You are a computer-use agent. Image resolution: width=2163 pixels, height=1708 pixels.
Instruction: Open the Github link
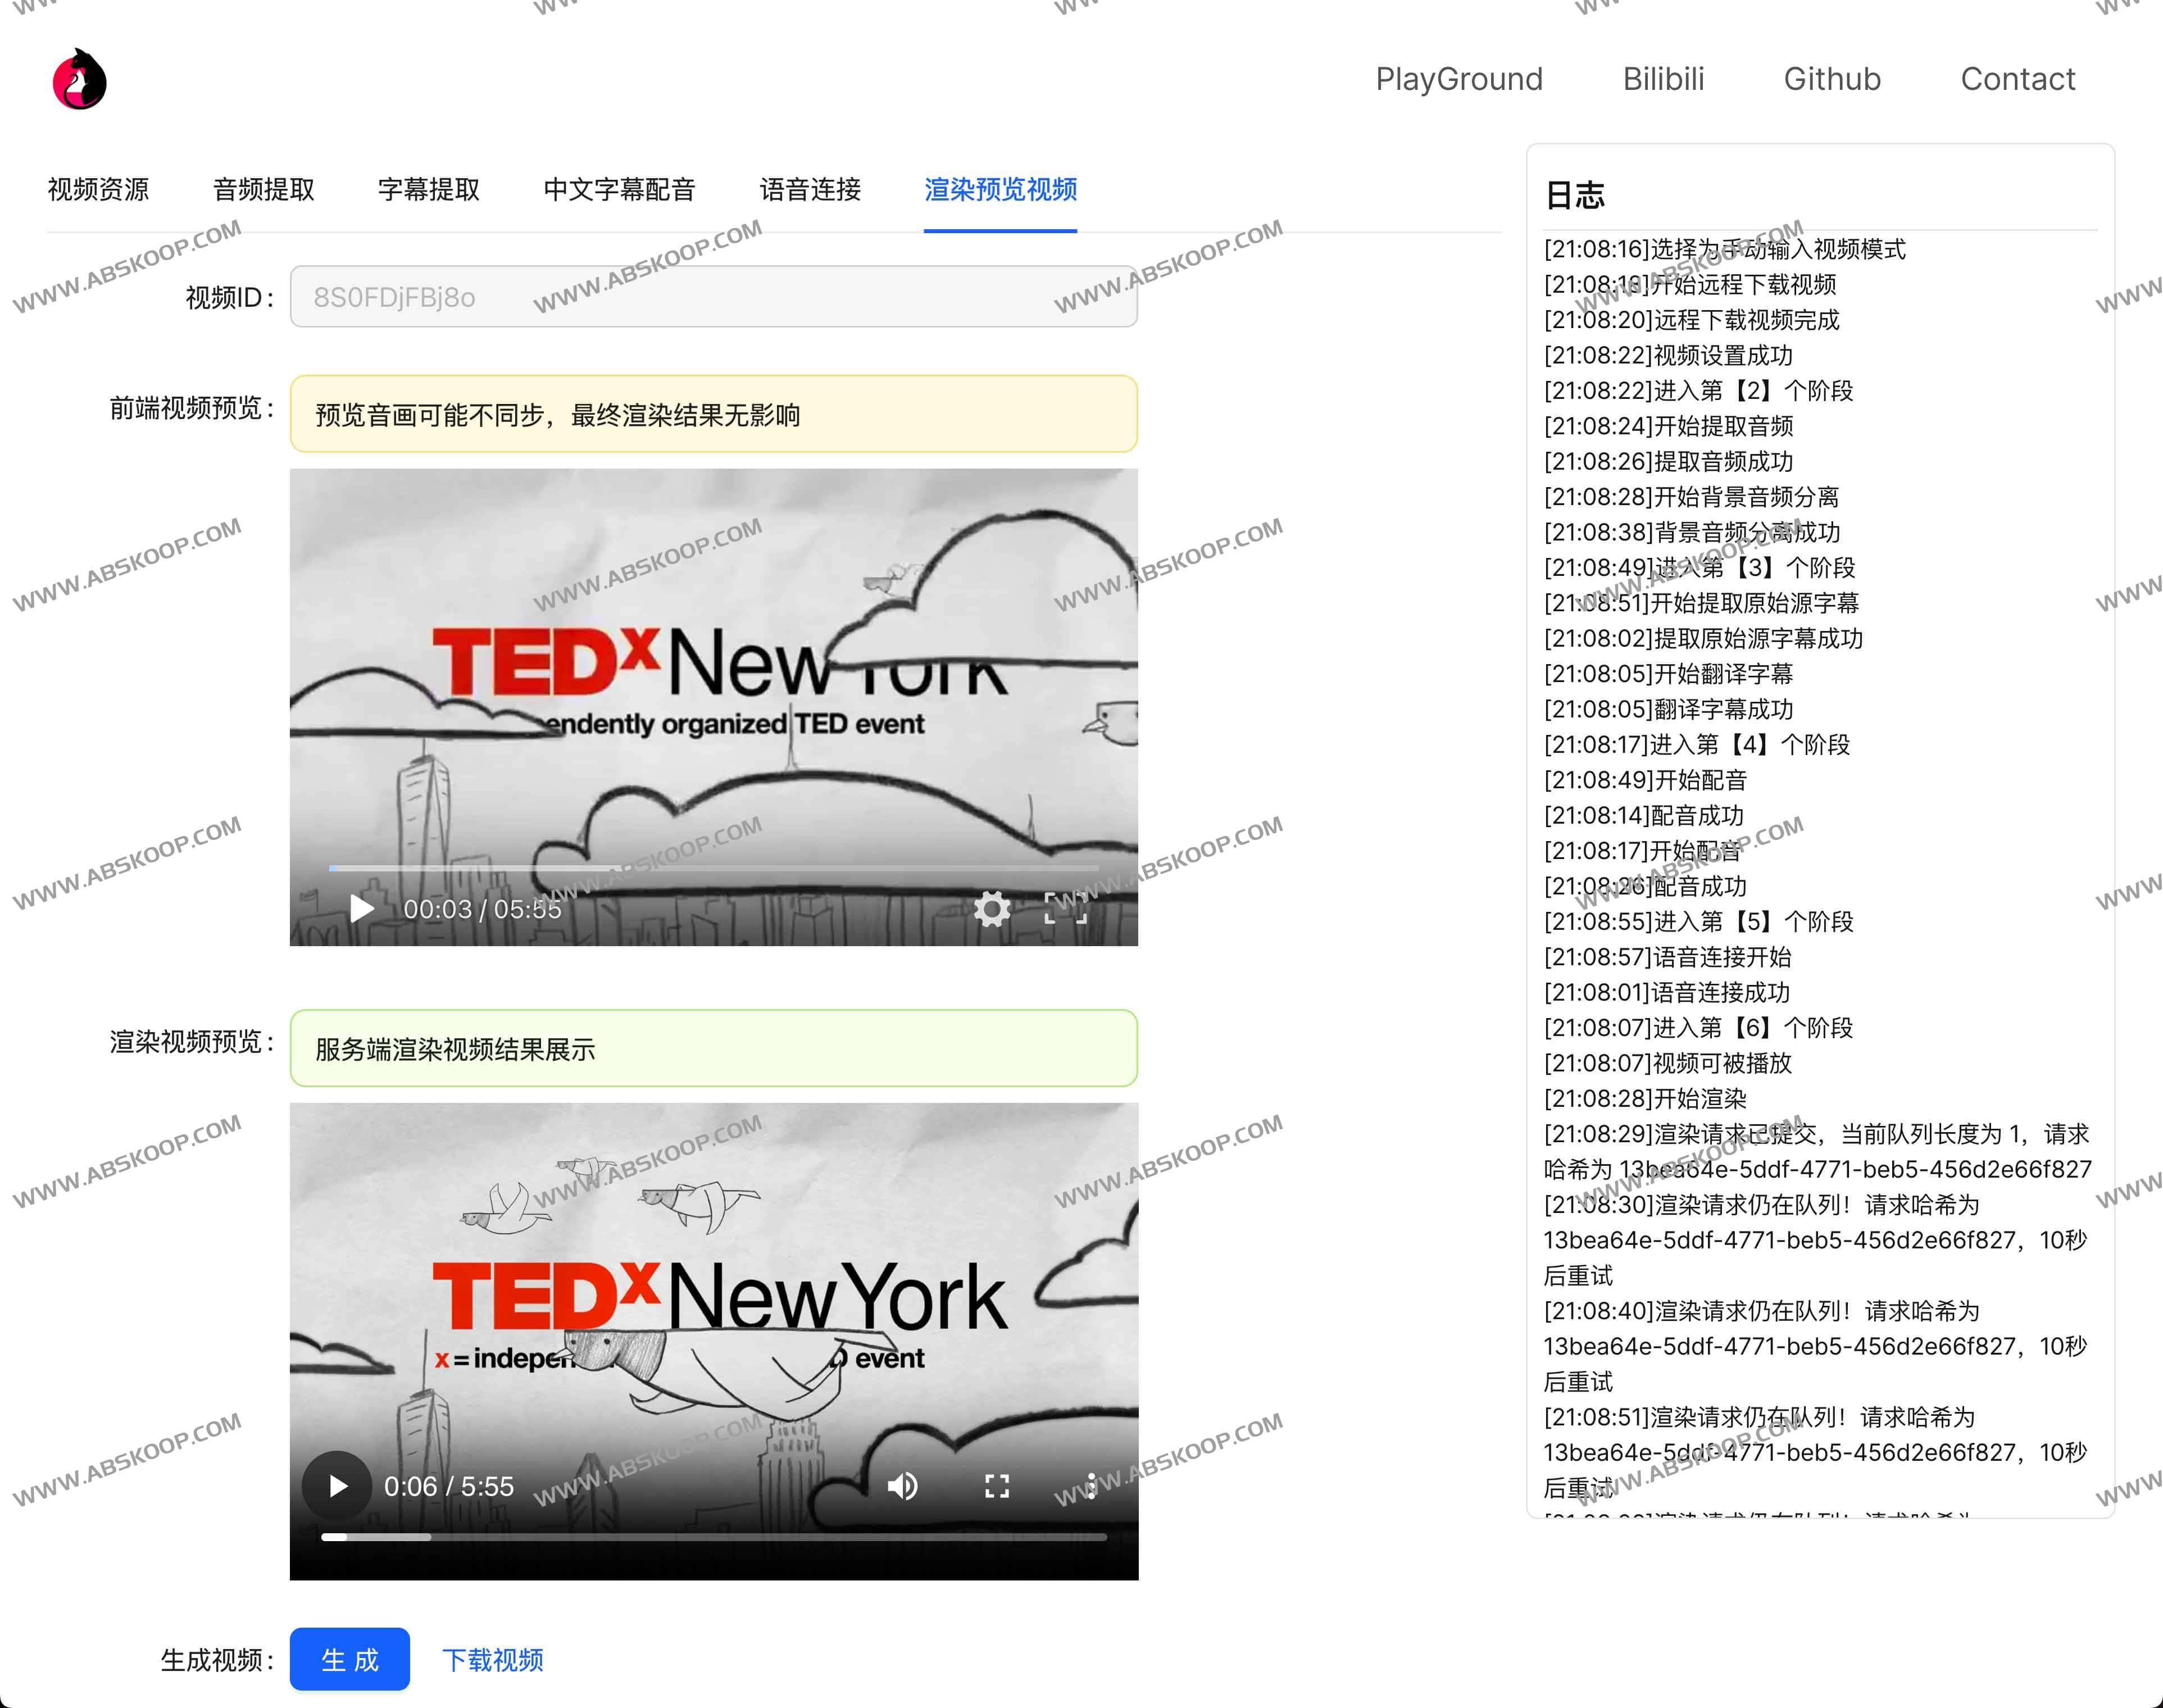[x=1832, y=79]
